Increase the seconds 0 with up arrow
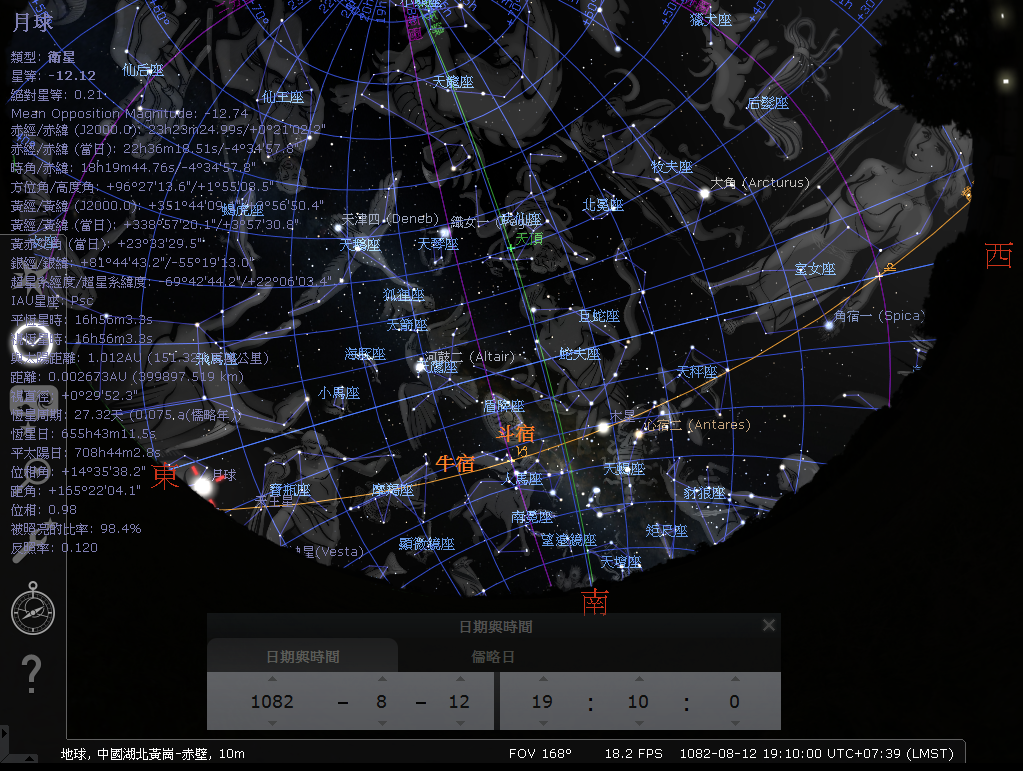 coord(735,678)
